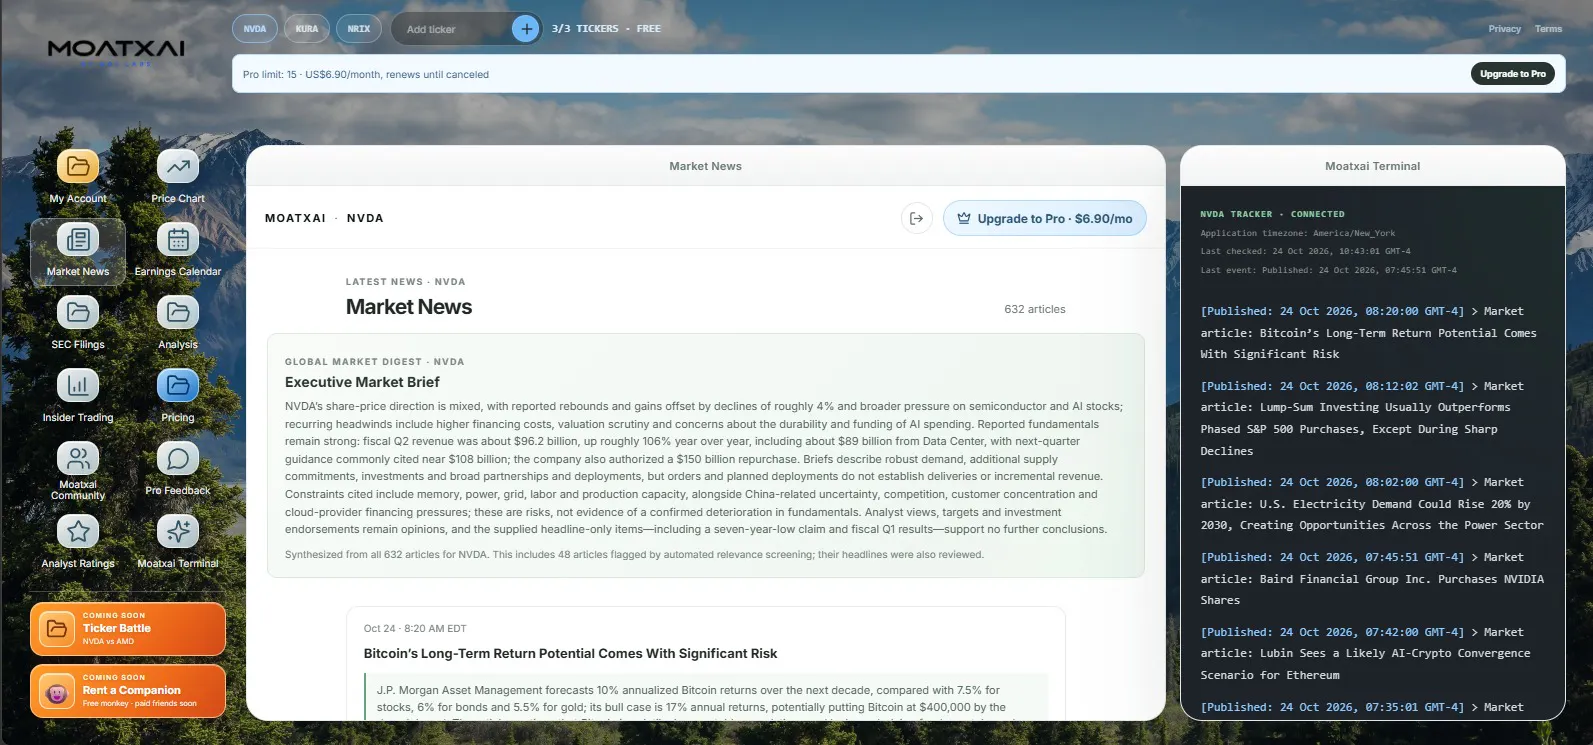Open the Analysis folder icon
Image resolution: width=1593 pixels, height=745 pixels.
click(178, 313)
